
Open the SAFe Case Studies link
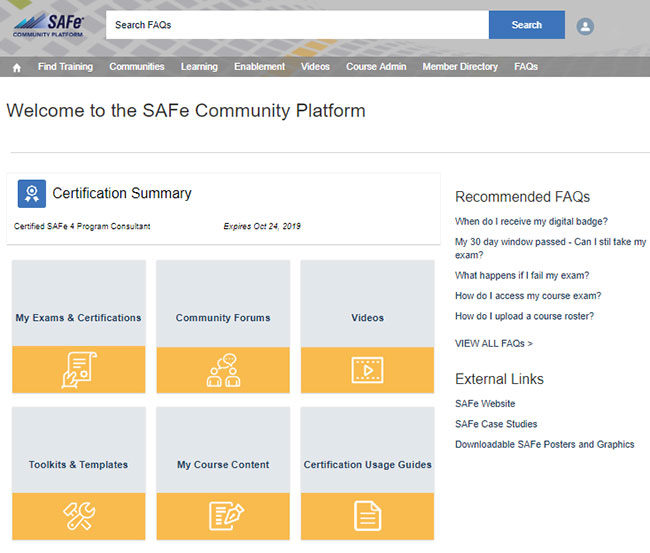pyautogui.click(x=496, y=424)
